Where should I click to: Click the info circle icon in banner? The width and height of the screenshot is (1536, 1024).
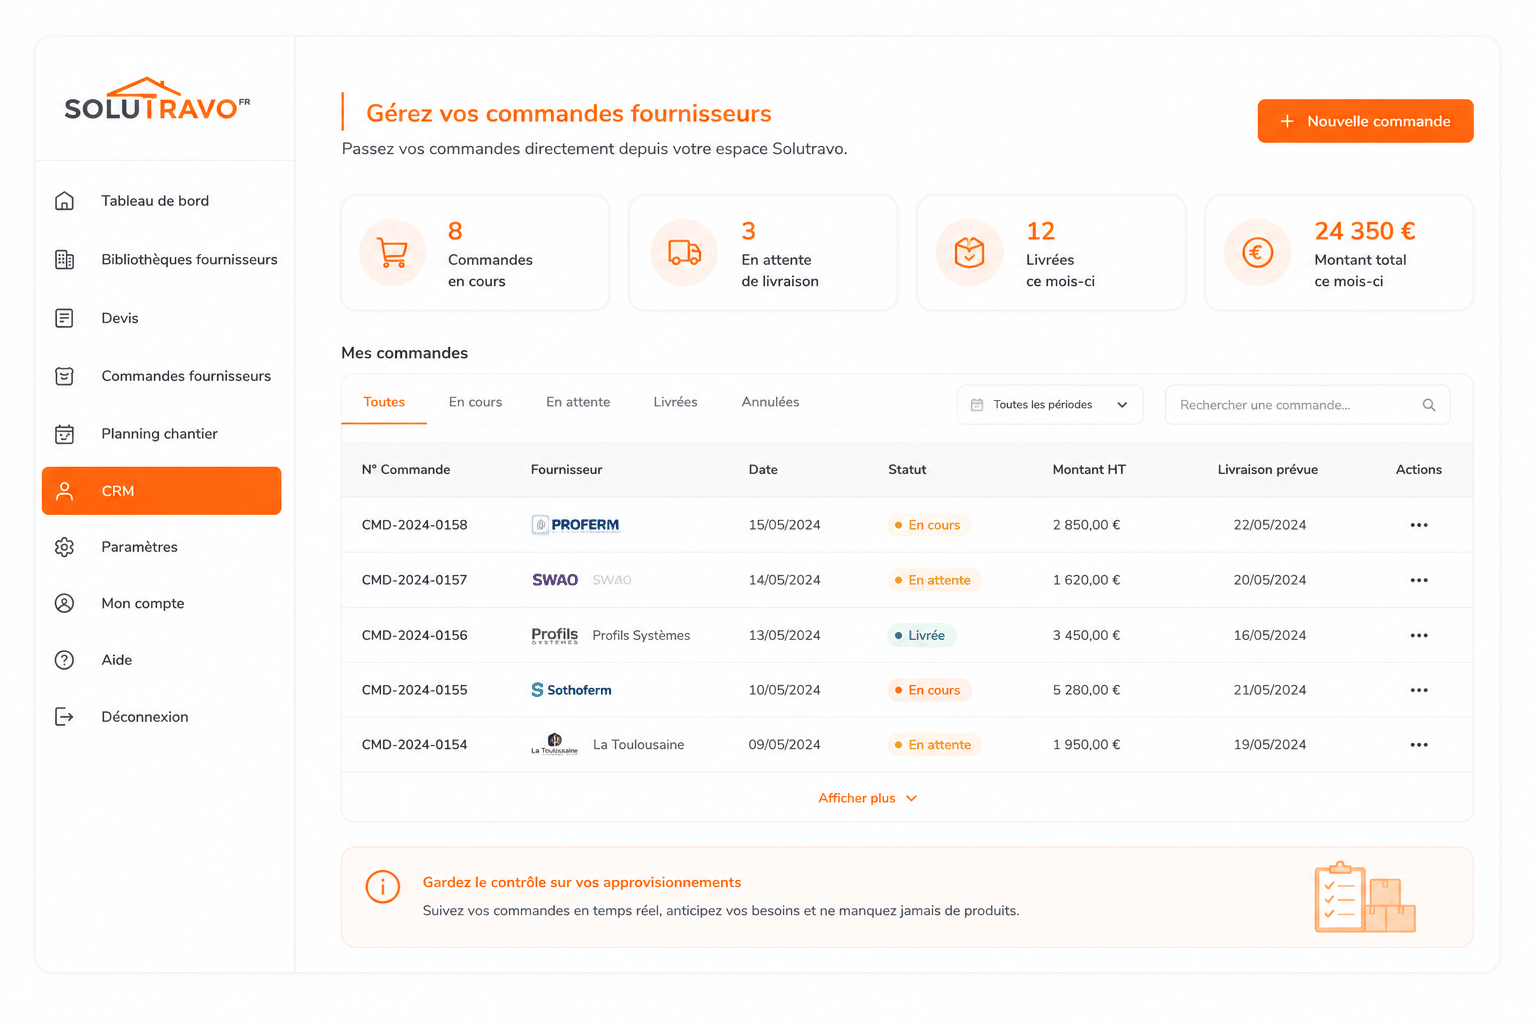point(383,886)
